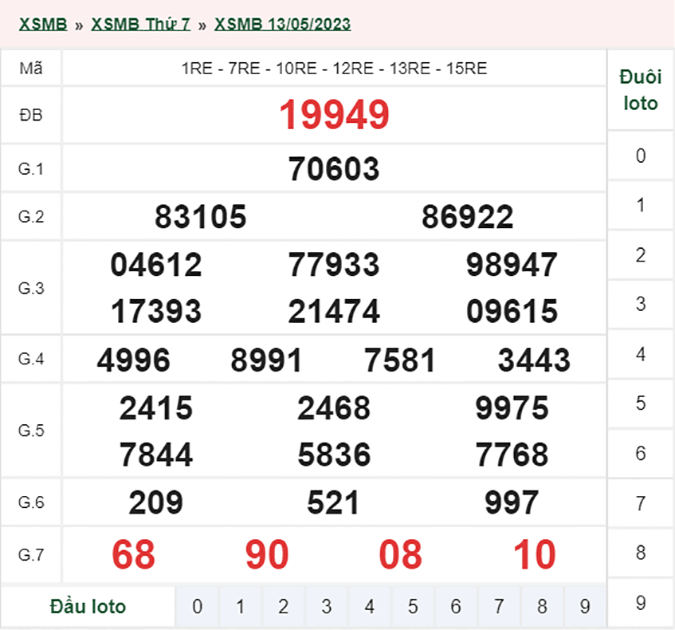This screenshot has width=675, height=630.
Task: Select digit 2 in the Đuôi loto column
Action: (640, 255)
